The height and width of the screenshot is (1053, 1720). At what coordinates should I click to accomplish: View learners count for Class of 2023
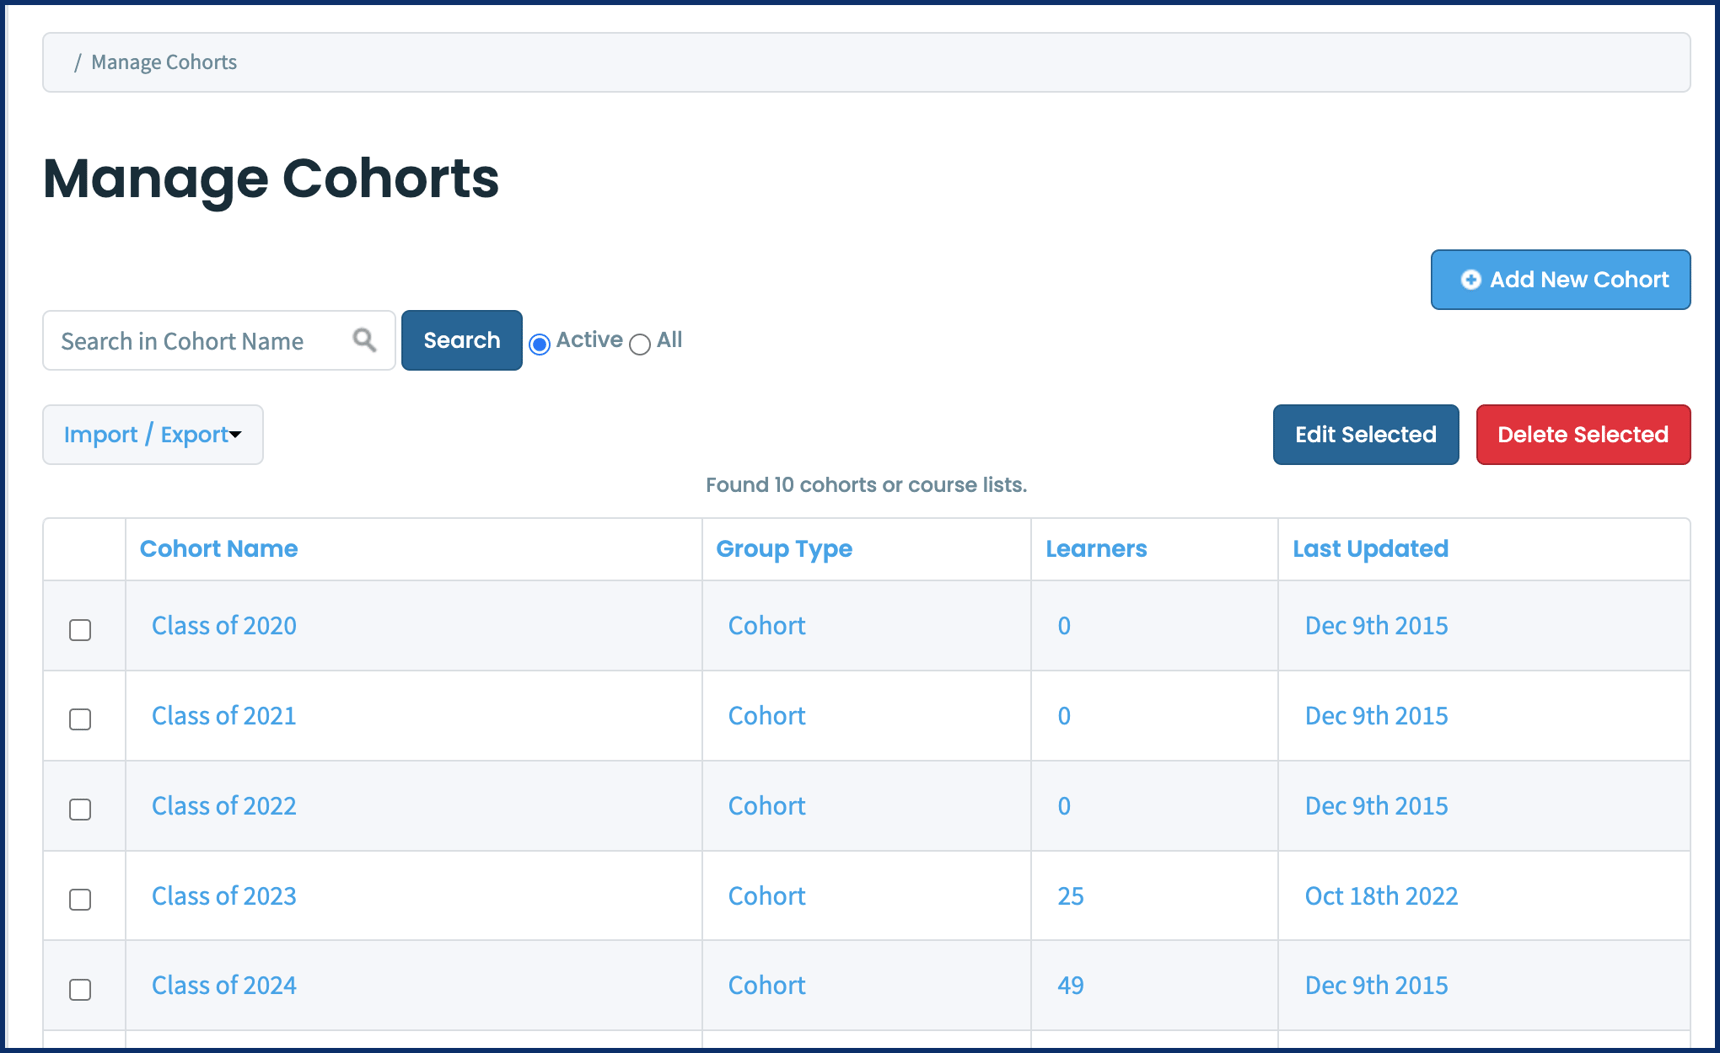1070,897
